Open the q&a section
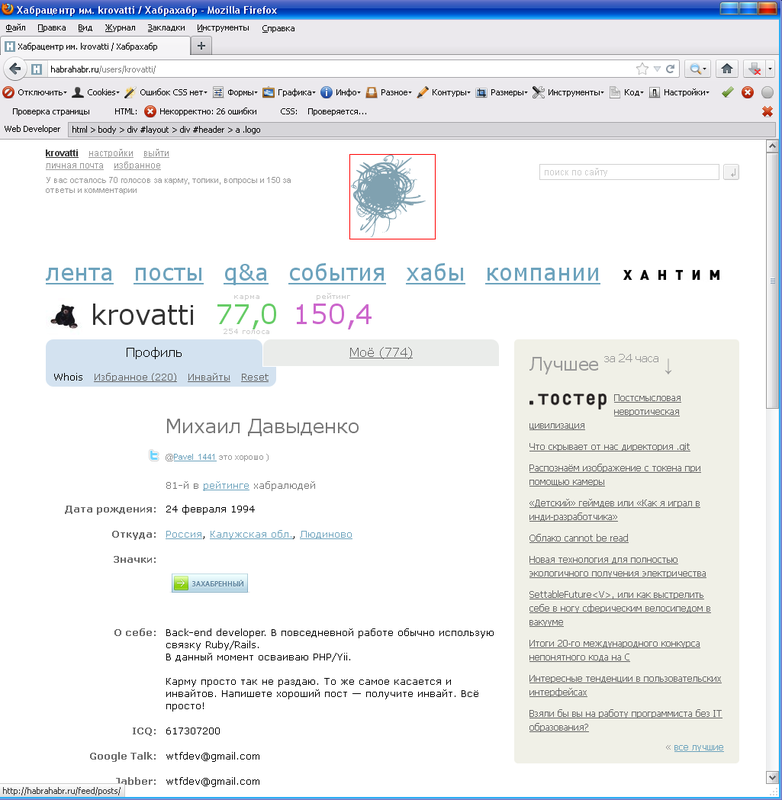The height and width of the screenshot is (800, 782). pyautogui.click(x=246, y=273)
